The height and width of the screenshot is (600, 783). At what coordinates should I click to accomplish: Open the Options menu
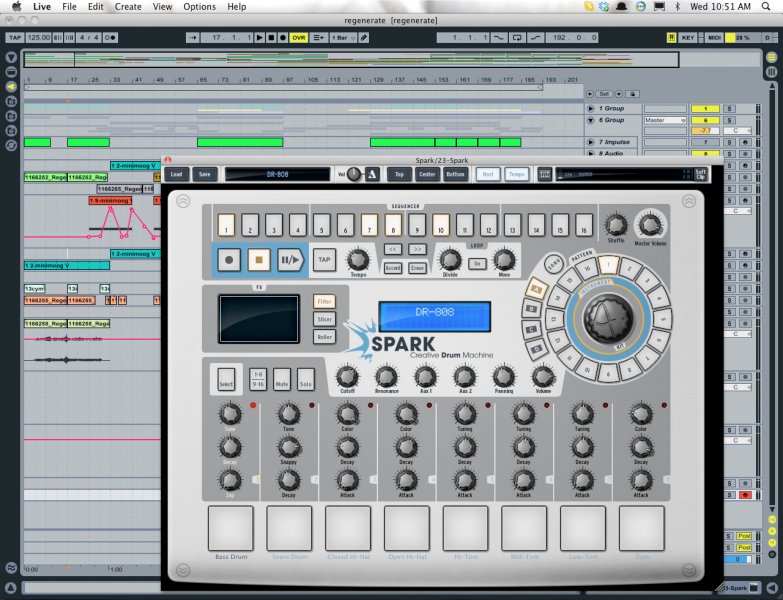click(x=199, y=6)
